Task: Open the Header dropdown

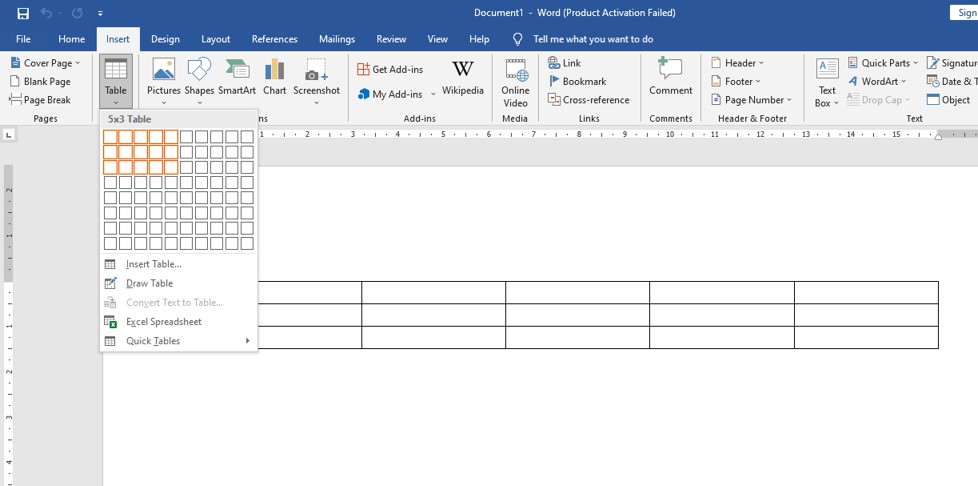Action: coord(737,63)
